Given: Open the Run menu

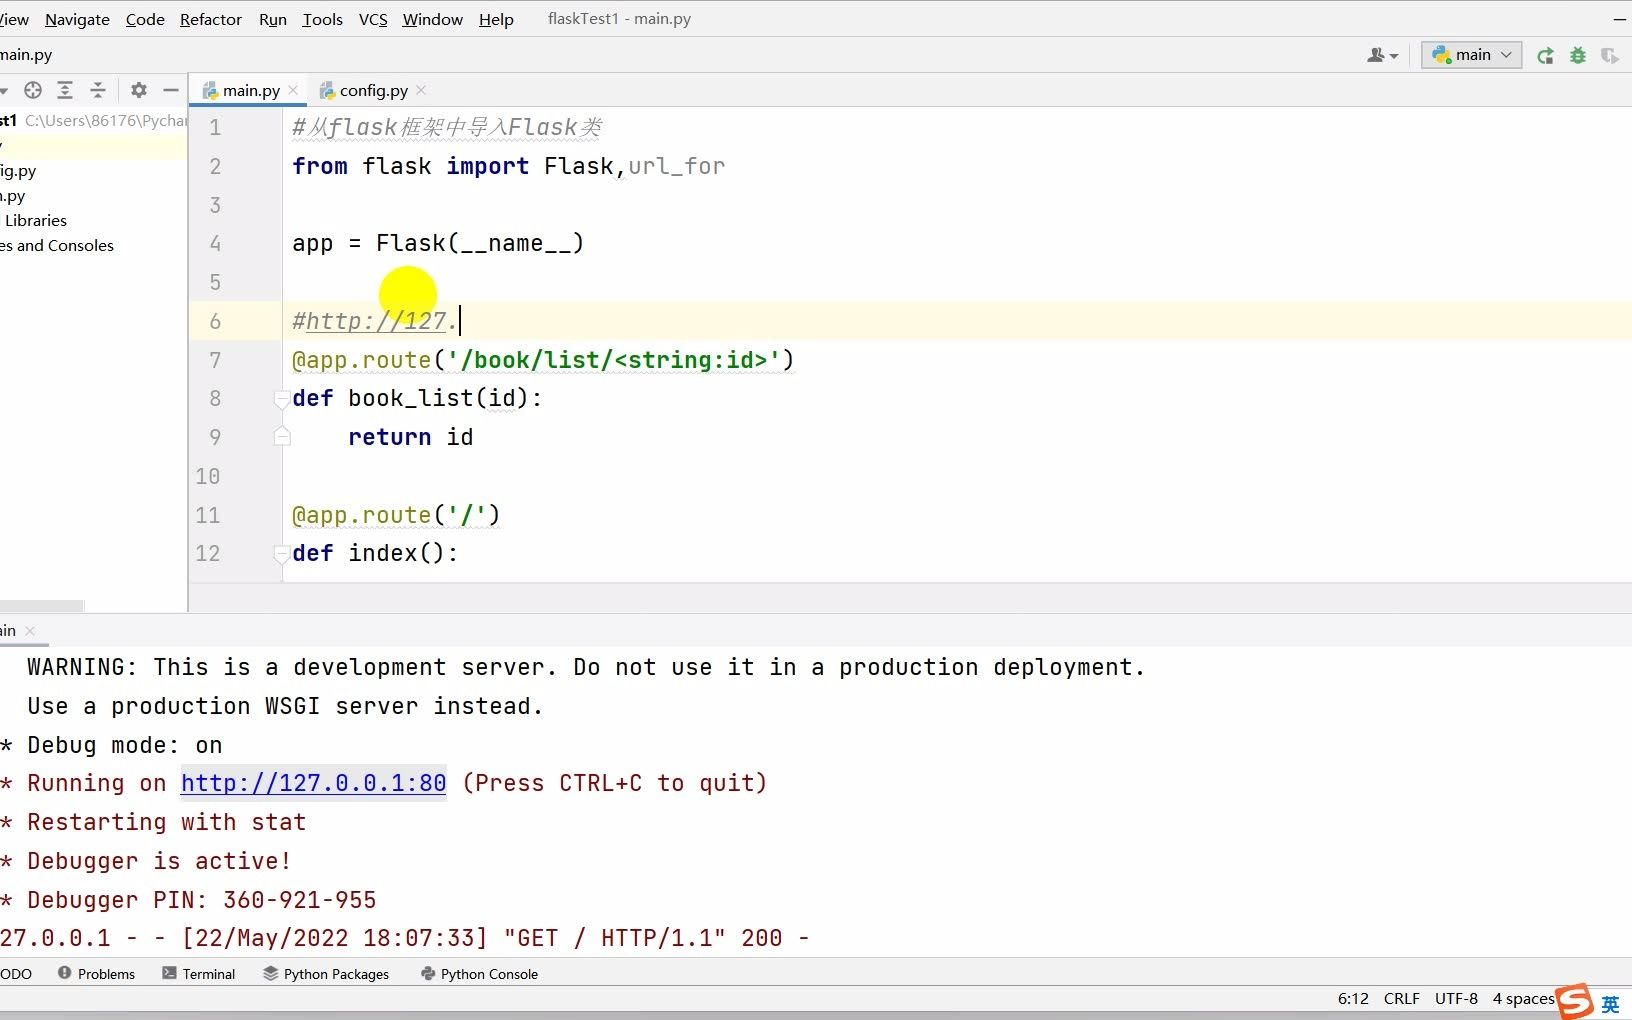Looking at the screenshot, I should point(273,19).
